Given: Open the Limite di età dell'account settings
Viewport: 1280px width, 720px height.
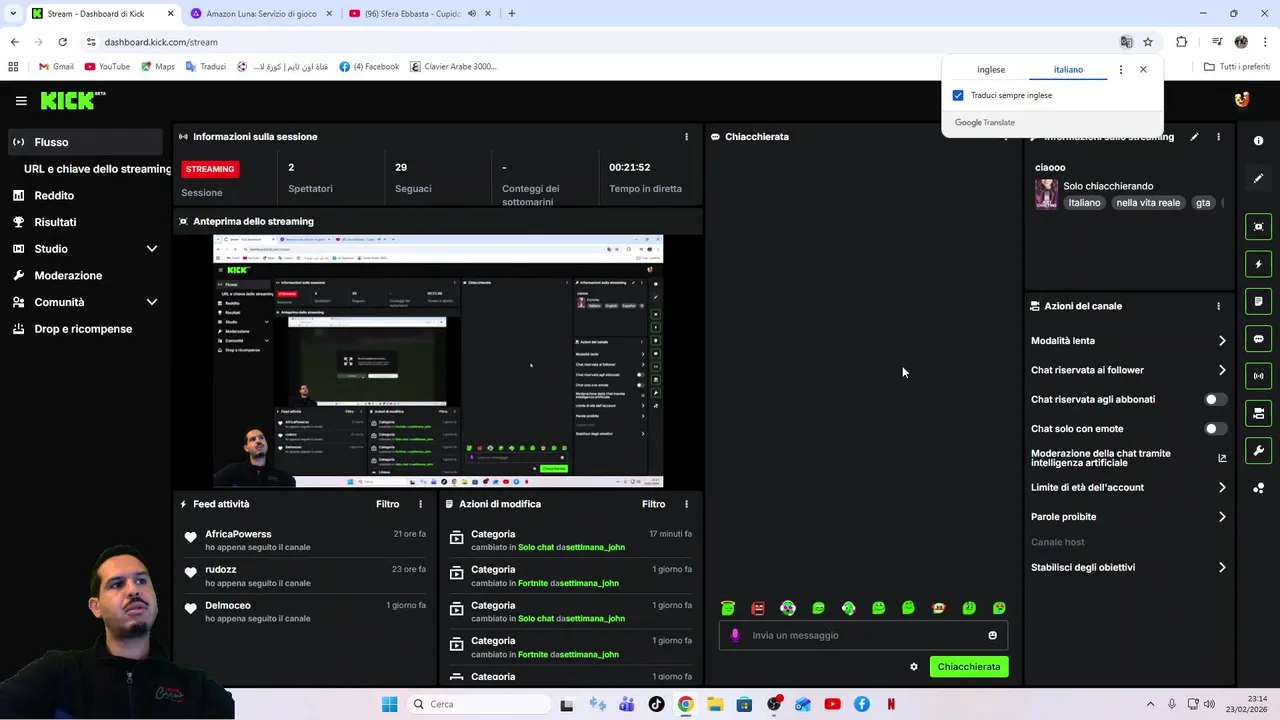Looking at the screenshot, I should click(1128, 488).
